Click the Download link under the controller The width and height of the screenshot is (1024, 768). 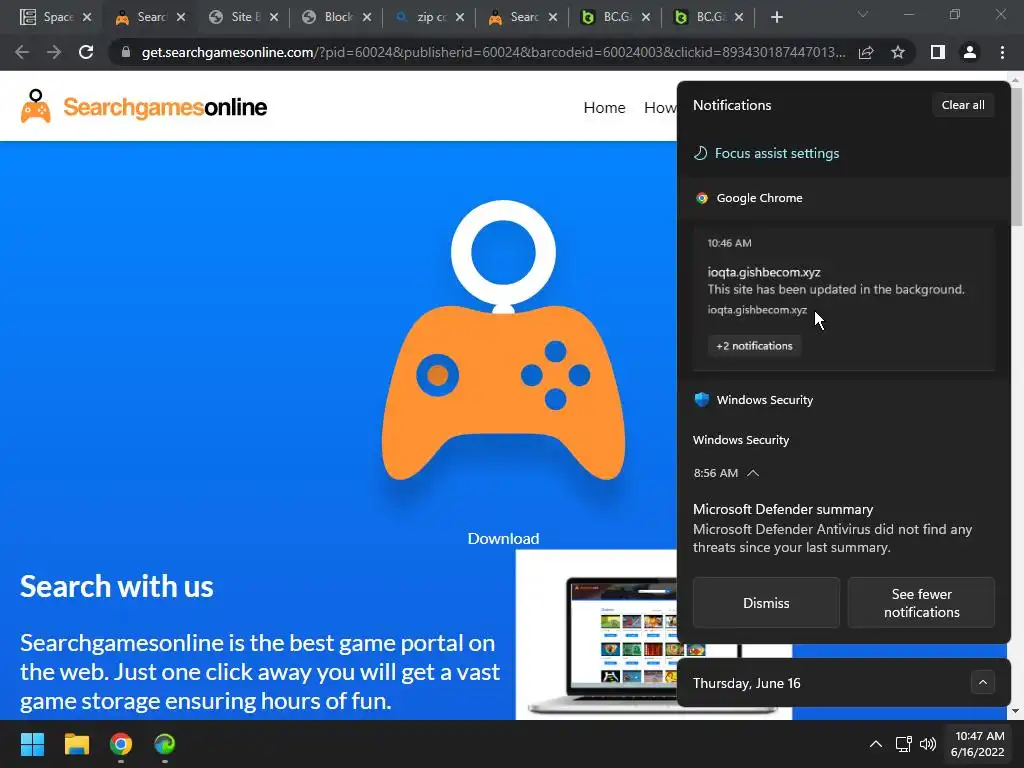pyautogui.click(x=504, y=539)
